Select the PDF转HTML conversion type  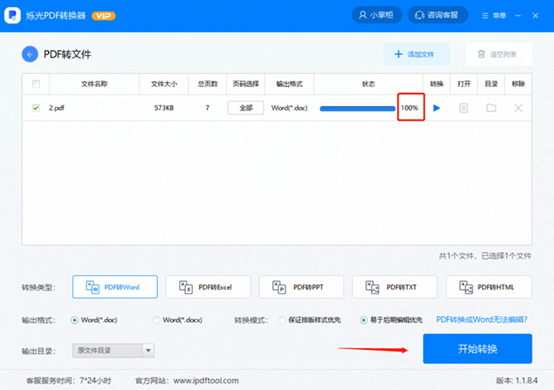489,287
